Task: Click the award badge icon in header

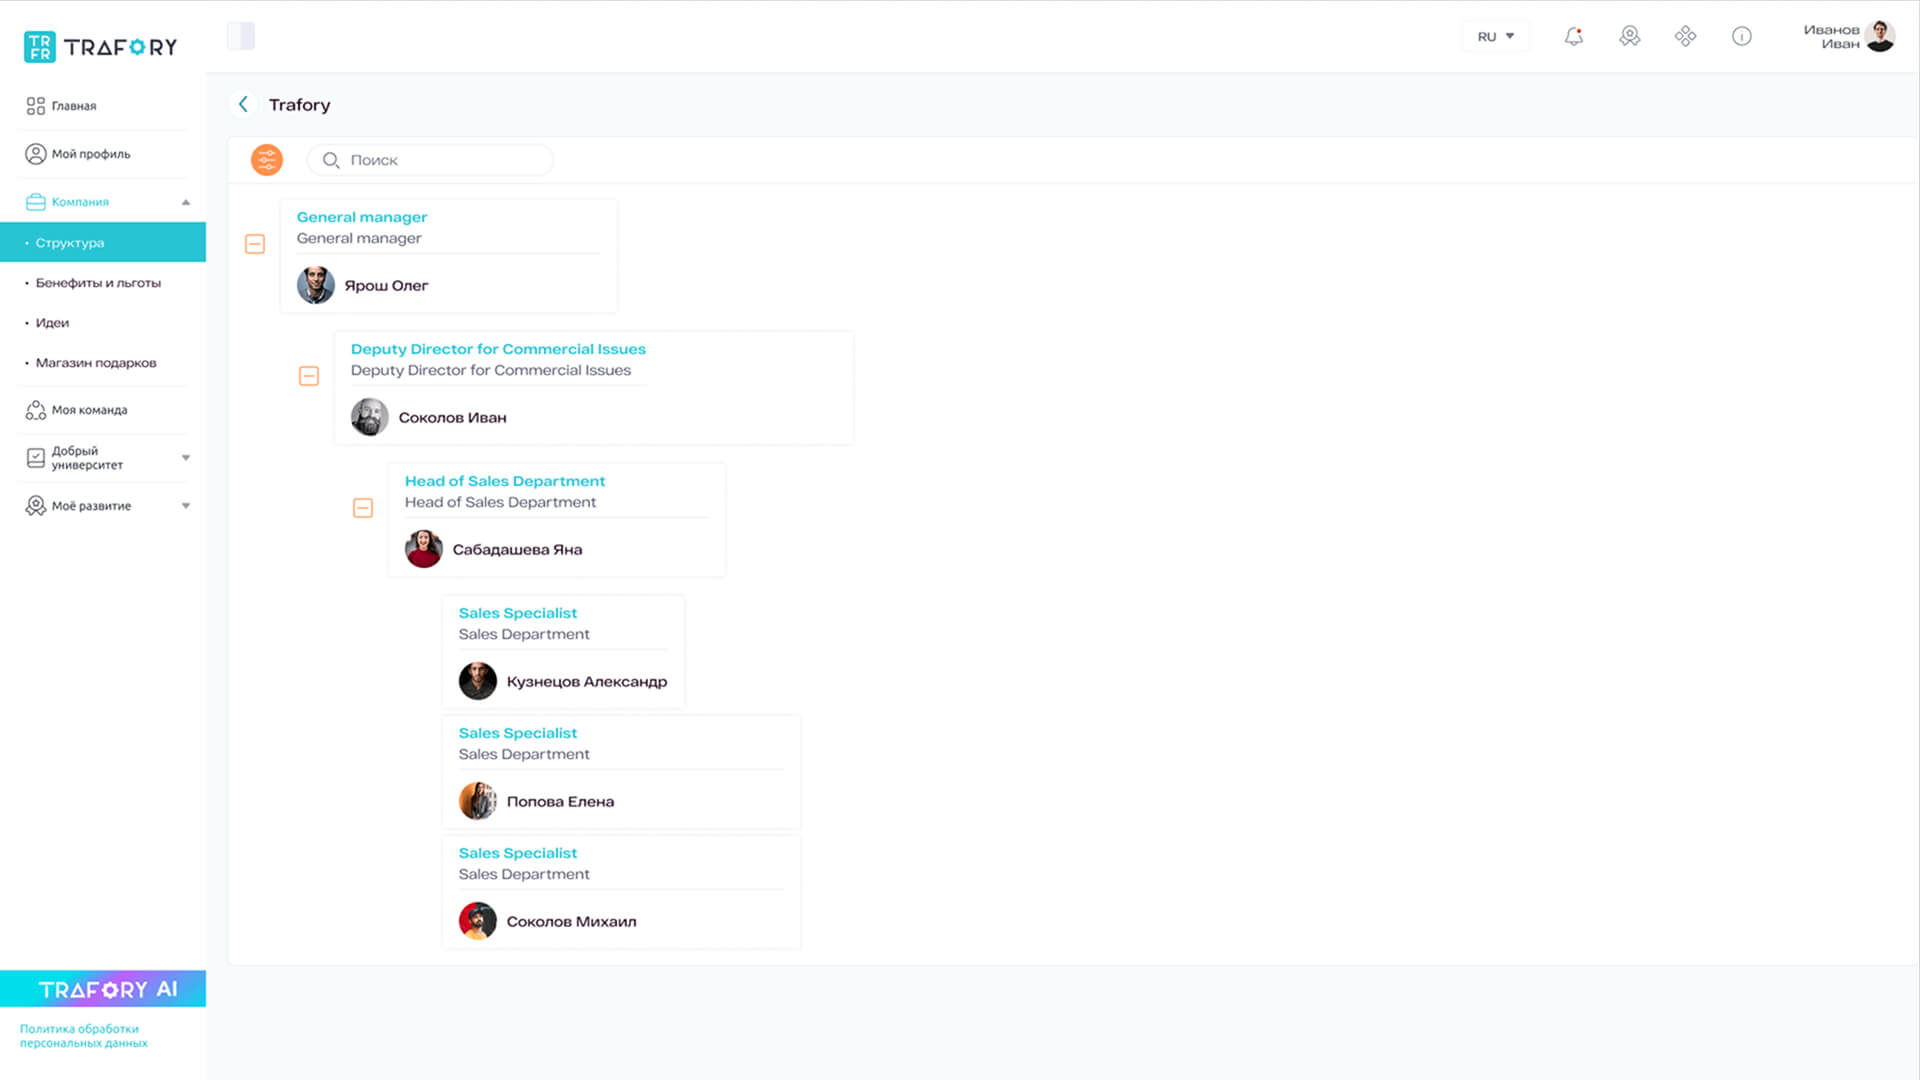Action: coord(1629,37)
